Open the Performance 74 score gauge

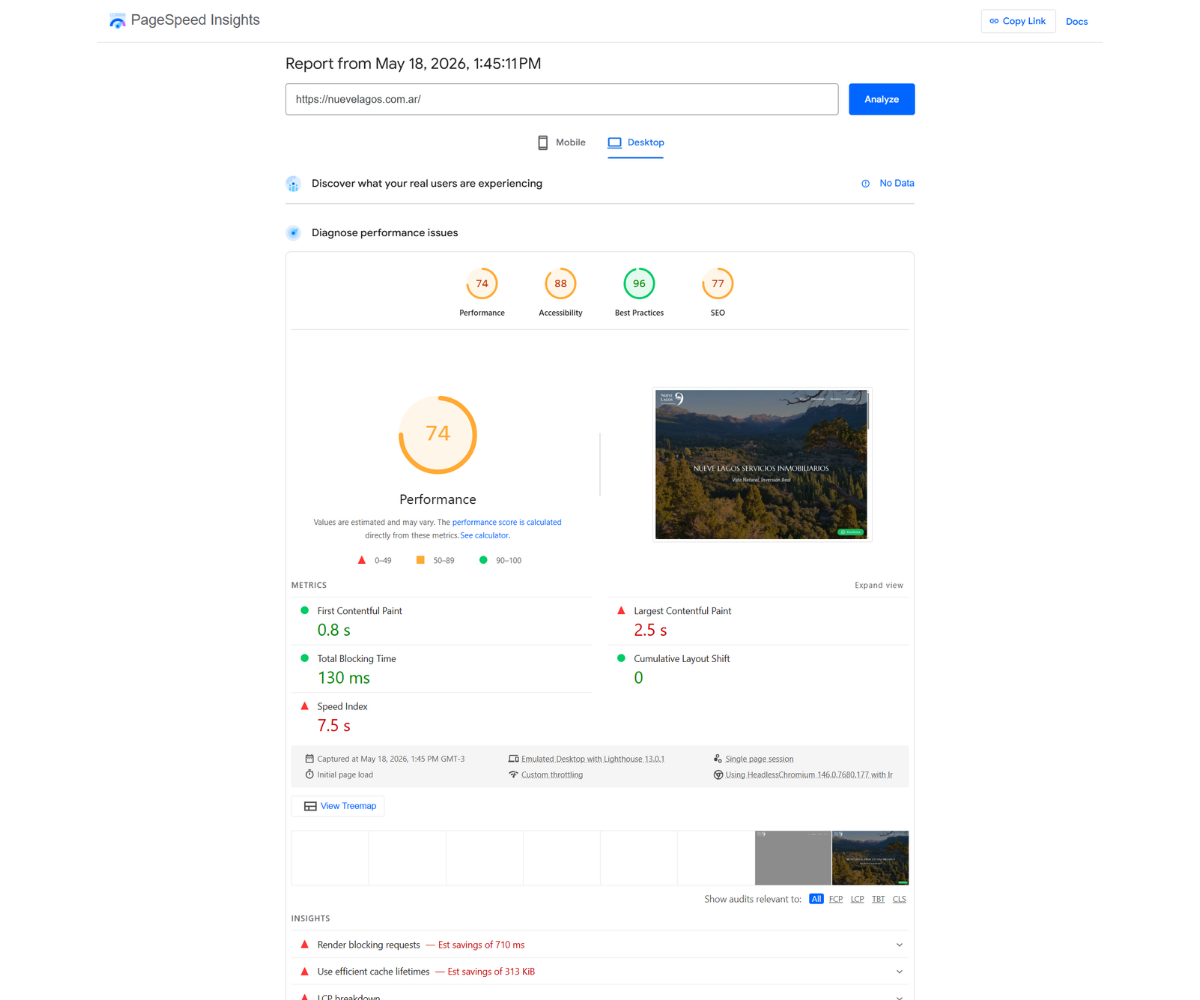pos(482,284)
